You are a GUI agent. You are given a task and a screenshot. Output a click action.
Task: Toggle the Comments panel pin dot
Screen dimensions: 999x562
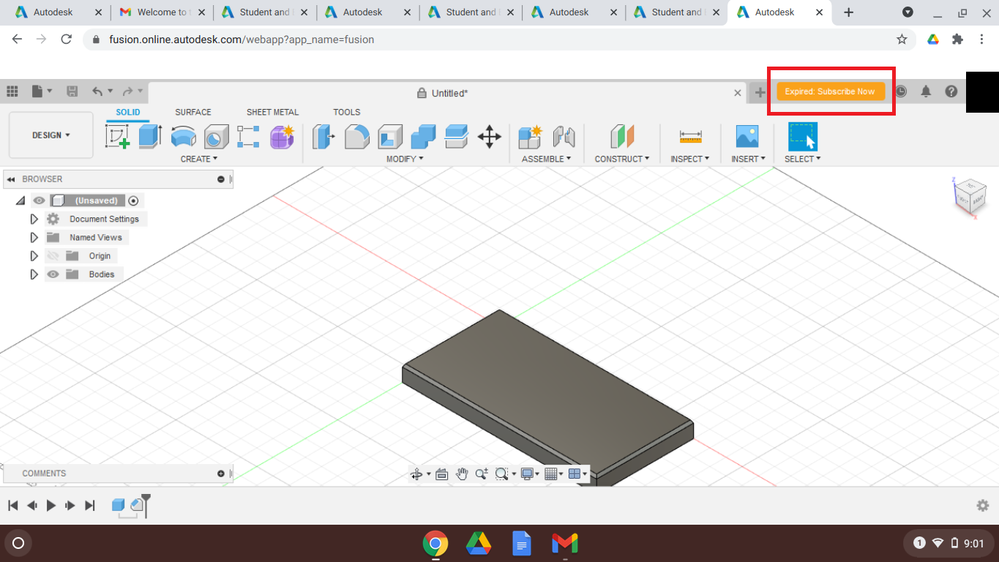[220, 473]
